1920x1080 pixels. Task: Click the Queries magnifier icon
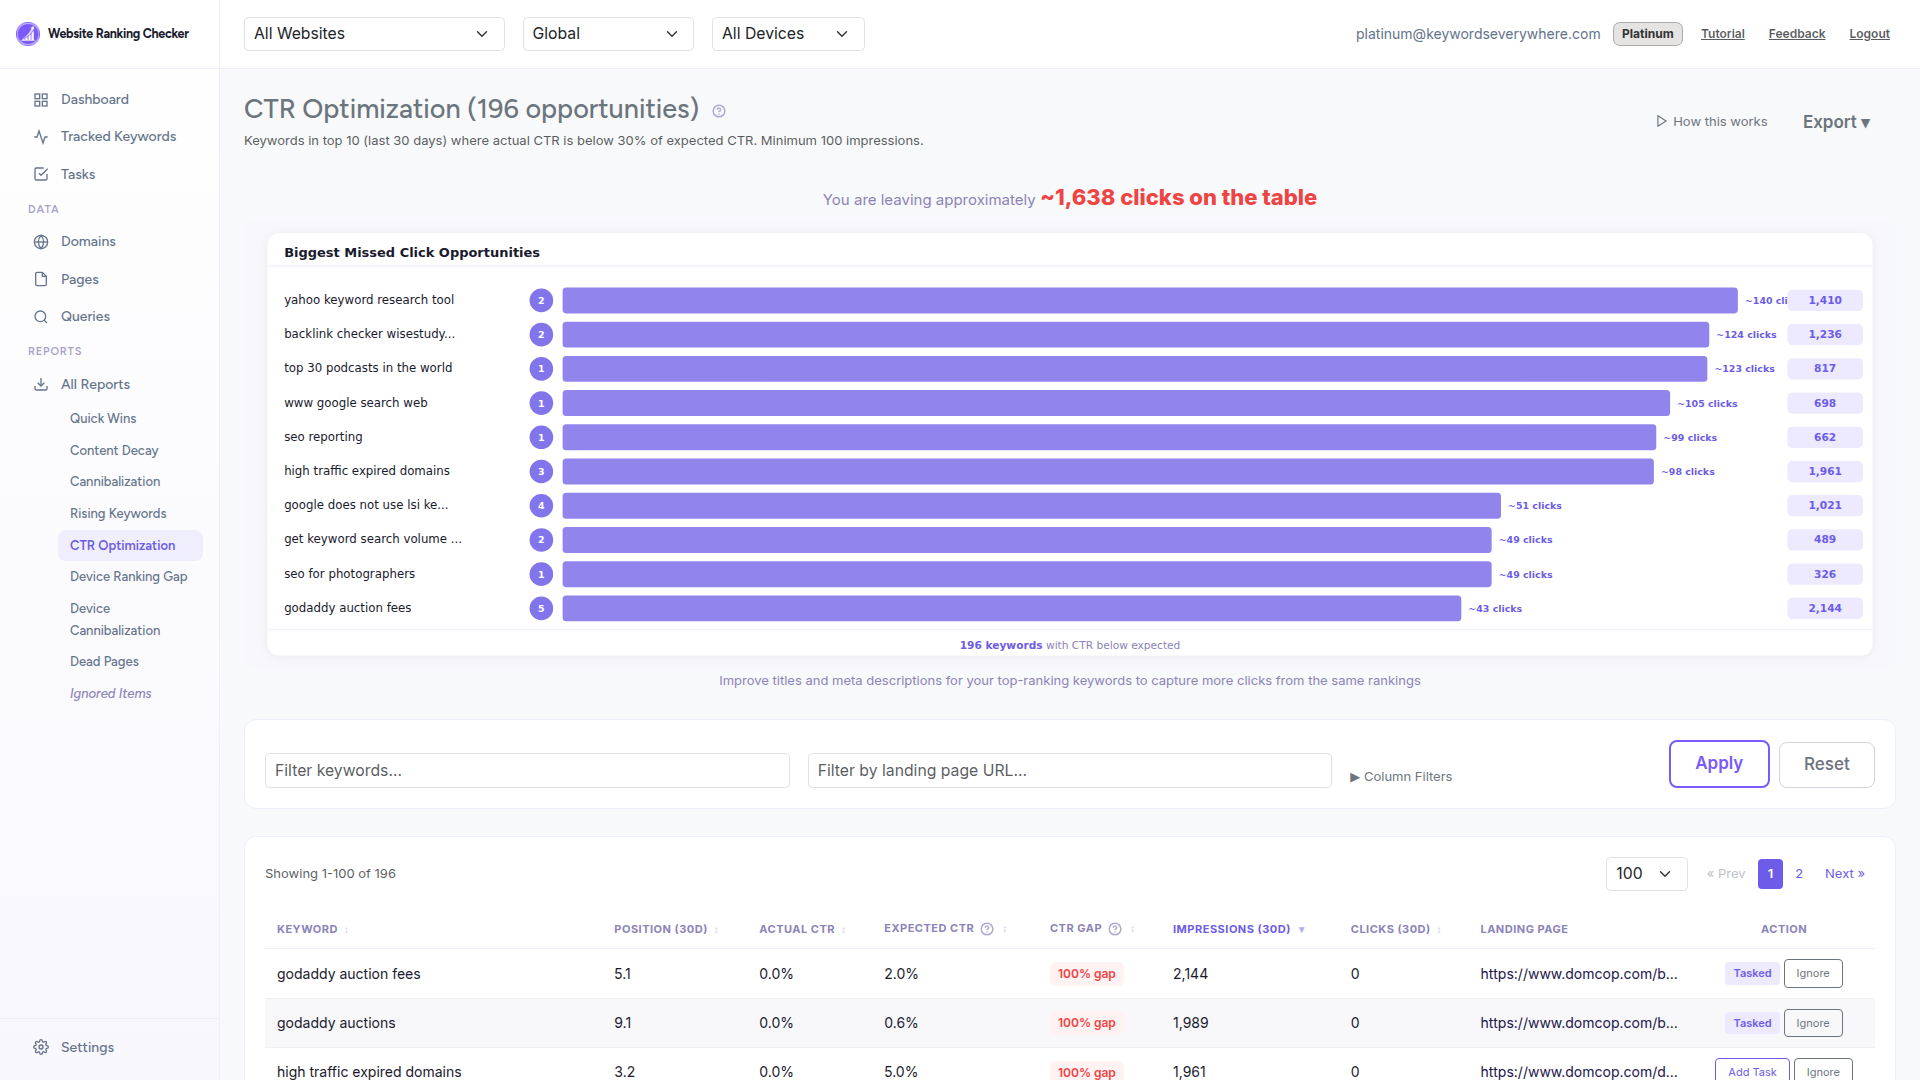pos(41,316)
